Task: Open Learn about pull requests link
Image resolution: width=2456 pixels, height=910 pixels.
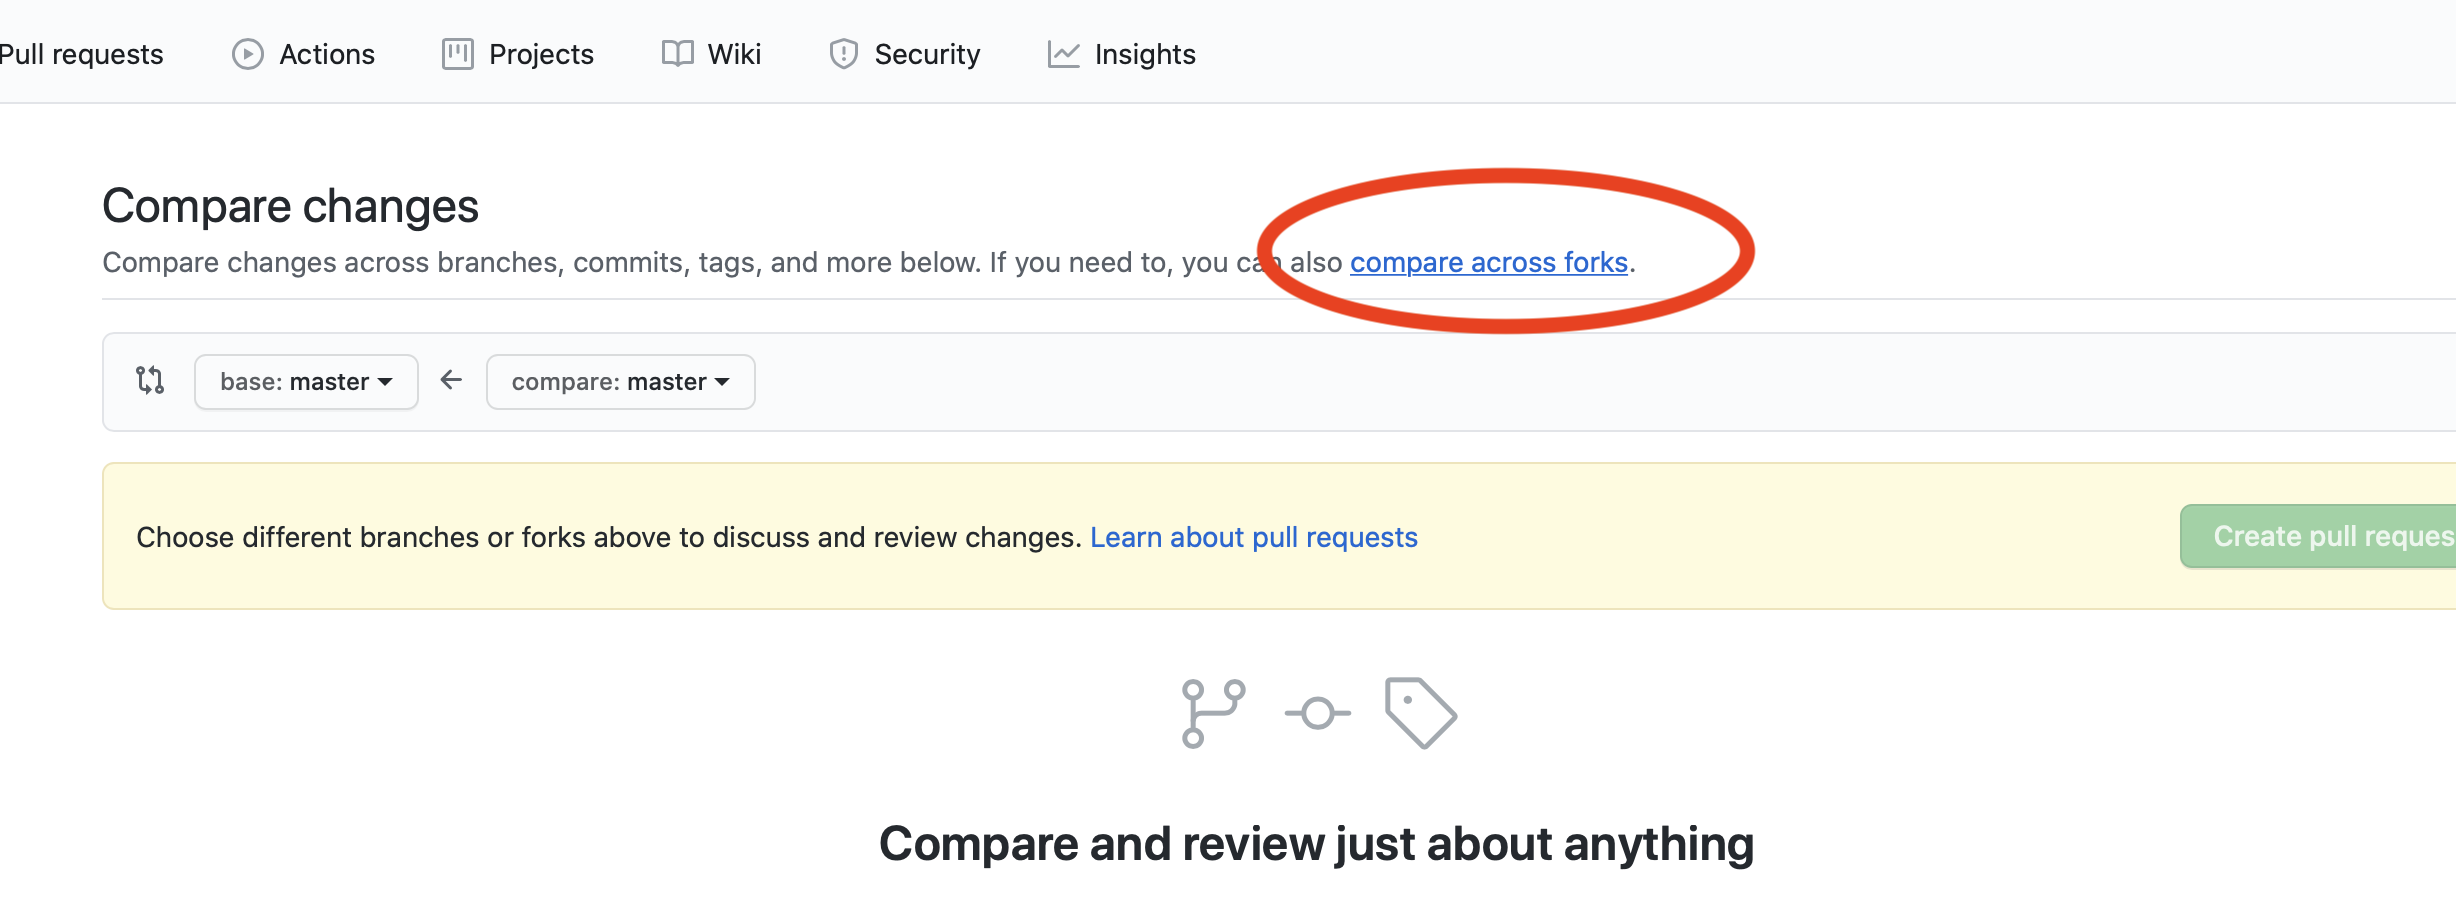Action: point(1254,537)
